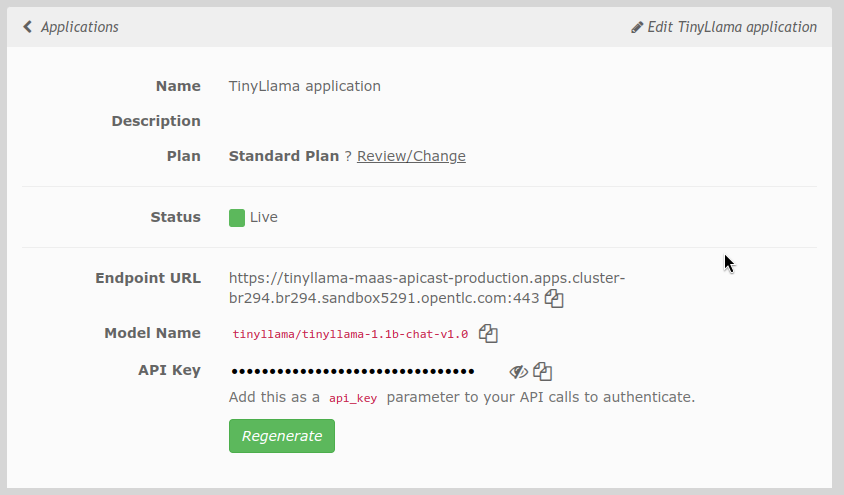Click the Live status text

[264, 217]
